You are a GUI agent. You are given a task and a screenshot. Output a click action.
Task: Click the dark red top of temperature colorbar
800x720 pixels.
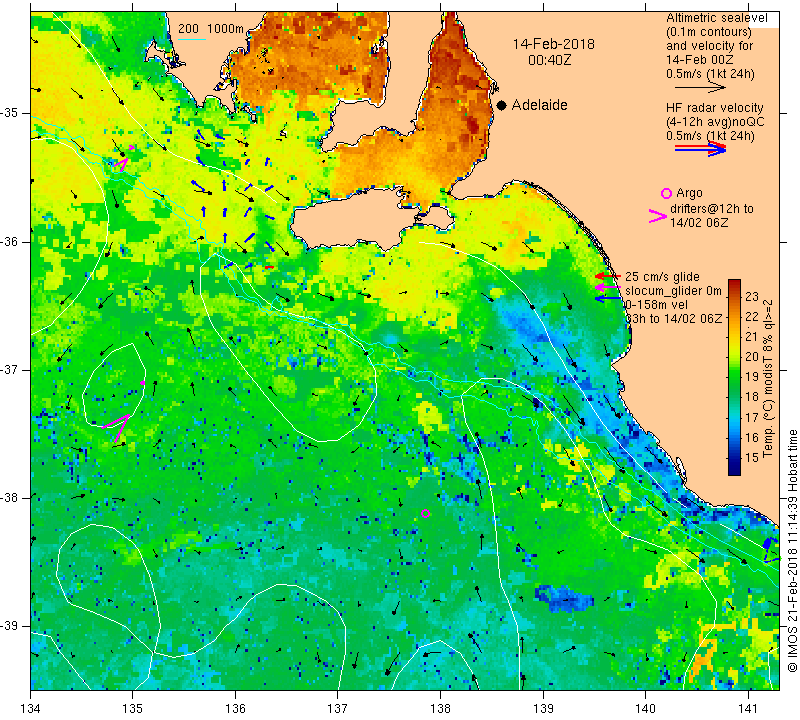[734, 284]
